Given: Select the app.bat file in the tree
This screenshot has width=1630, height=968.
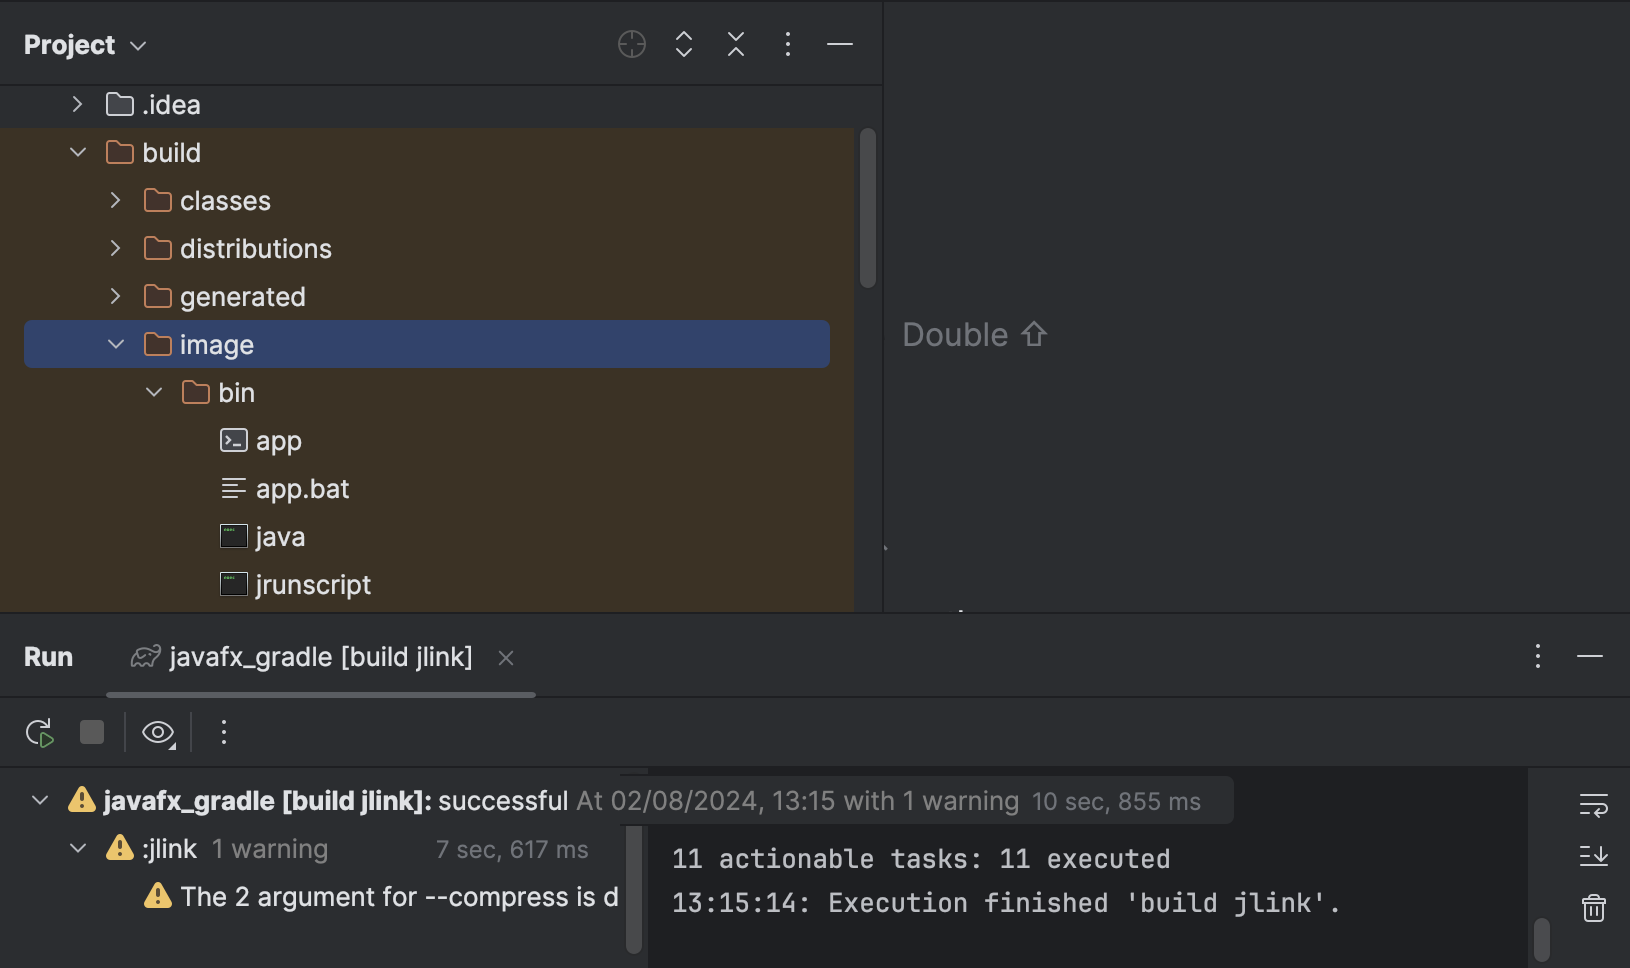Looking at the screenshot, I should click(302, 488).
